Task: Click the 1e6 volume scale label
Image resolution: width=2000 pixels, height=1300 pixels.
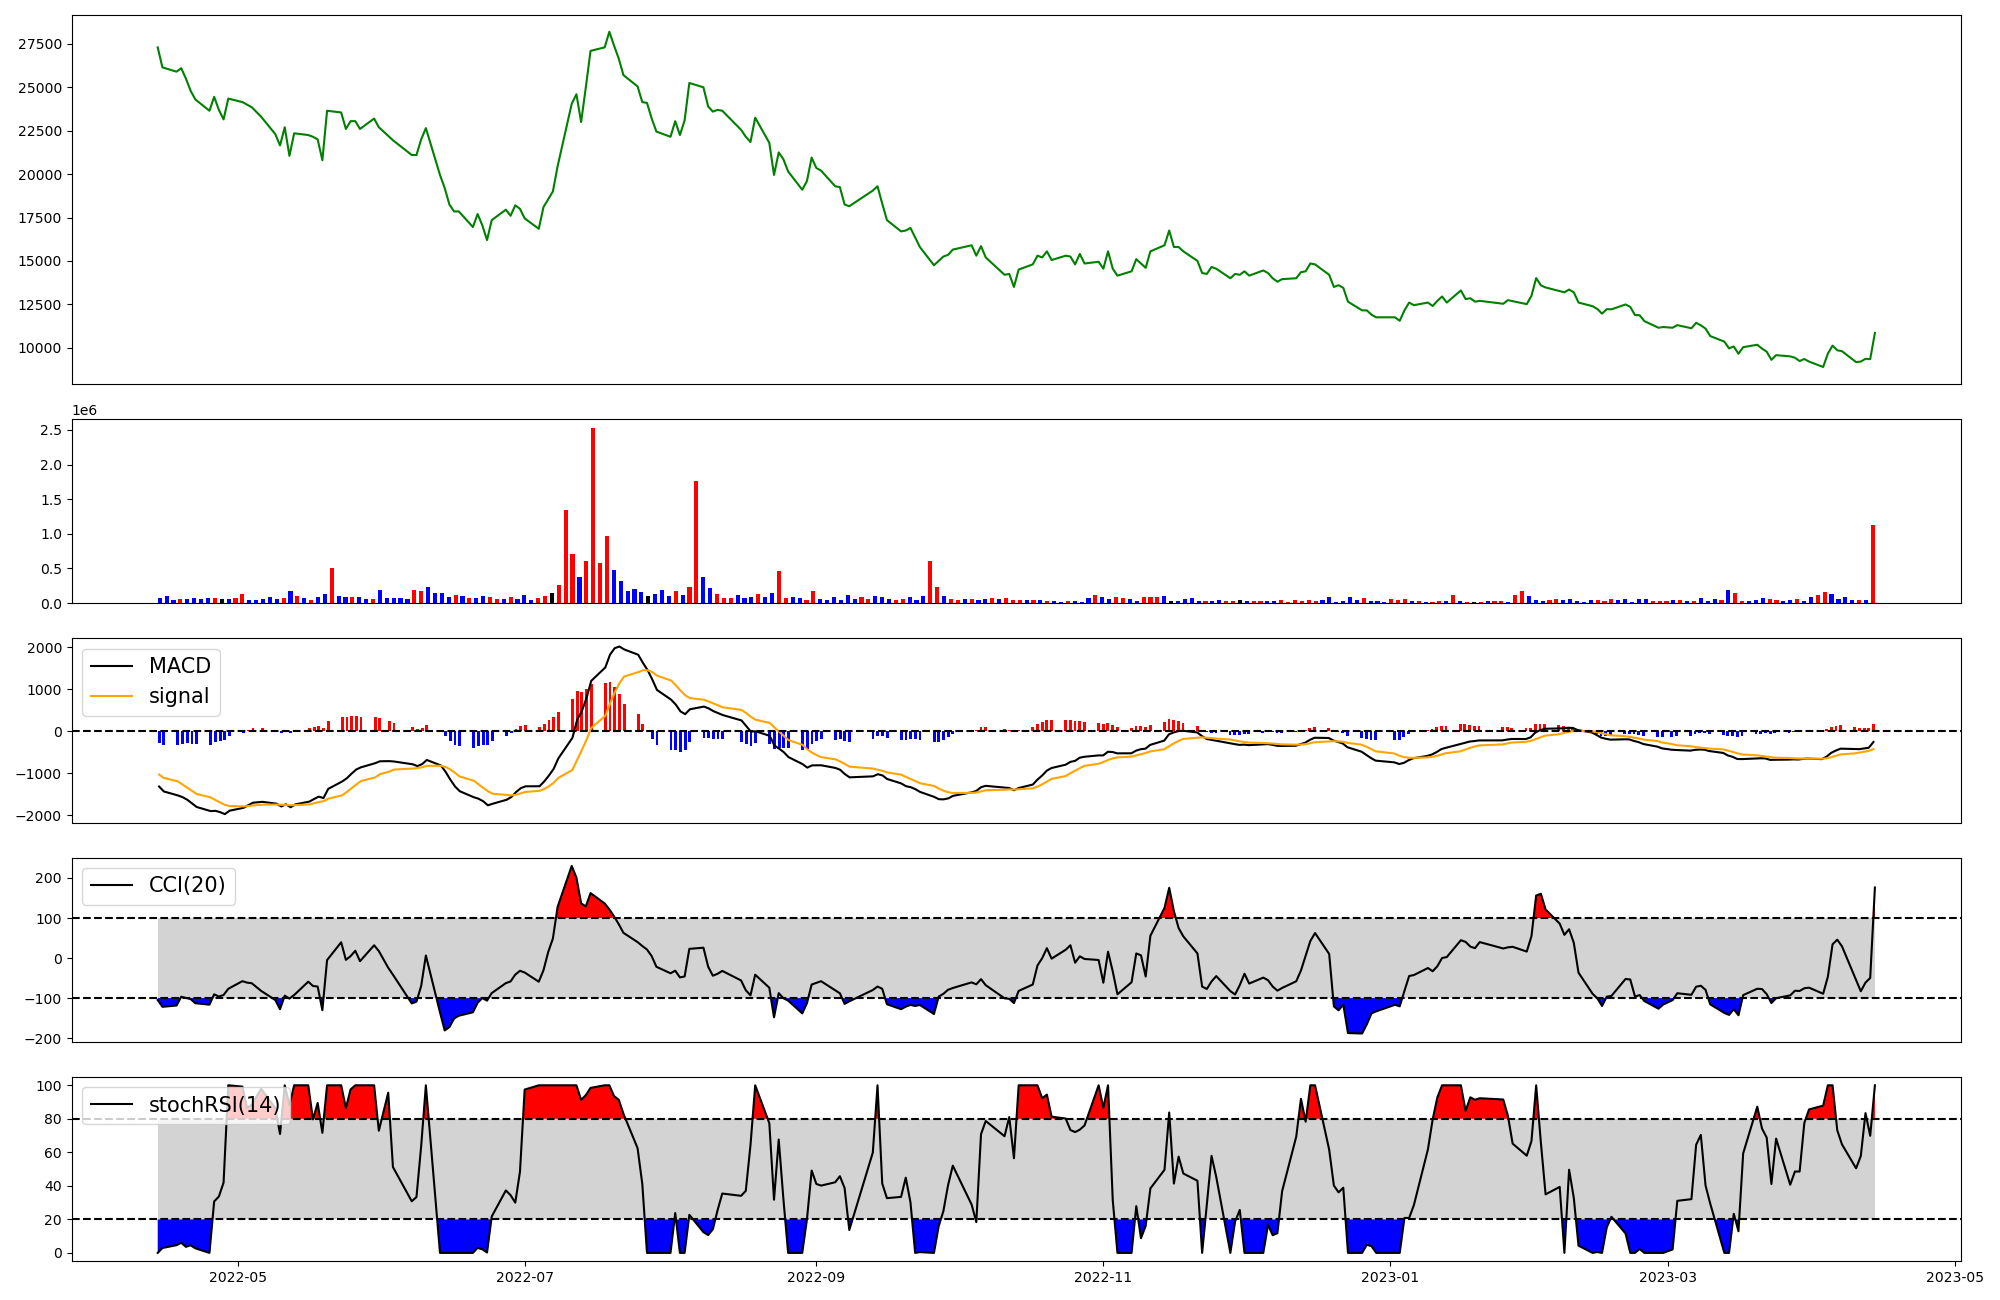Action: (x=84, y=410)
